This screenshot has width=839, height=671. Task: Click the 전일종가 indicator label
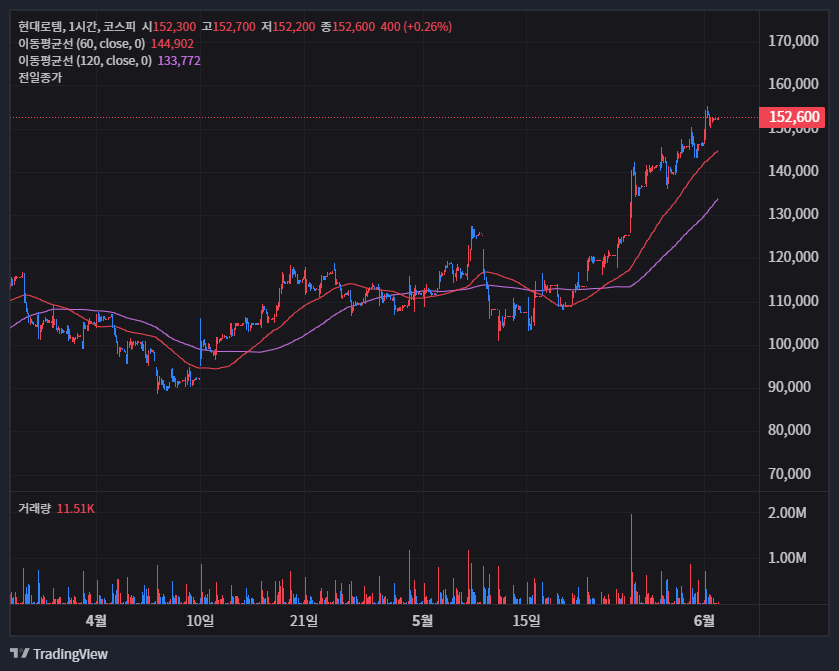point(40,78)
